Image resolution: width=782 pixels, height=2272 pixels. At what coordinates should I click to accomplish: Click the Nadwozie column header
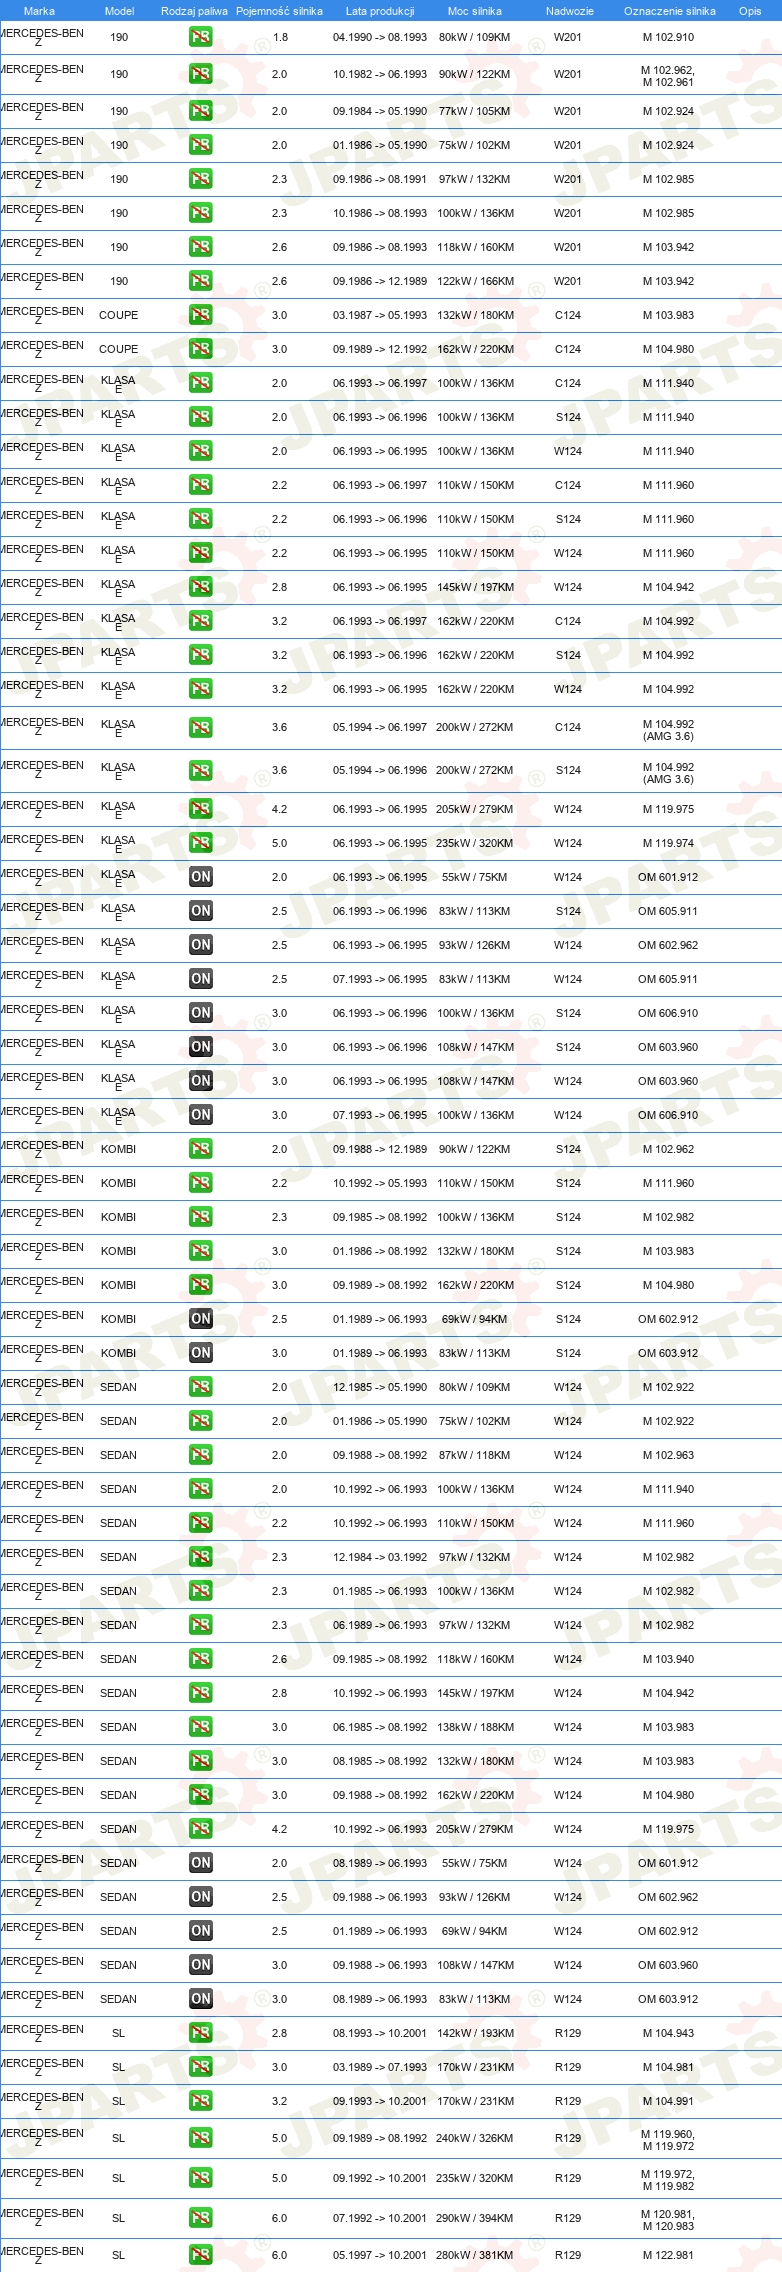569,11
